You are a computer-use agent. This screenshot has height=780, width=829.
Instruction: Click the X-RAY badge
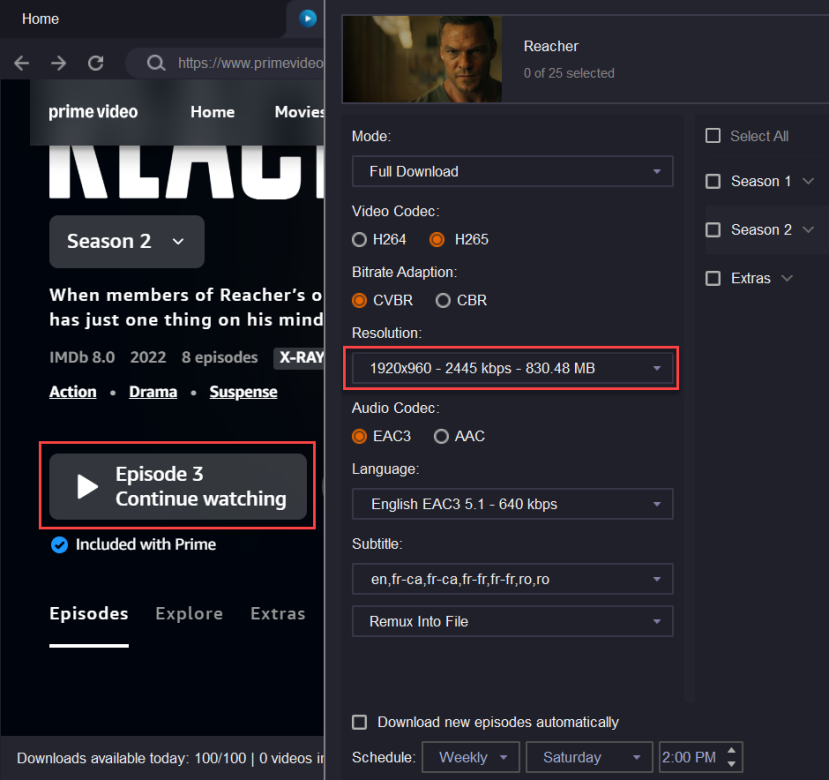click(x=300, y=358)
